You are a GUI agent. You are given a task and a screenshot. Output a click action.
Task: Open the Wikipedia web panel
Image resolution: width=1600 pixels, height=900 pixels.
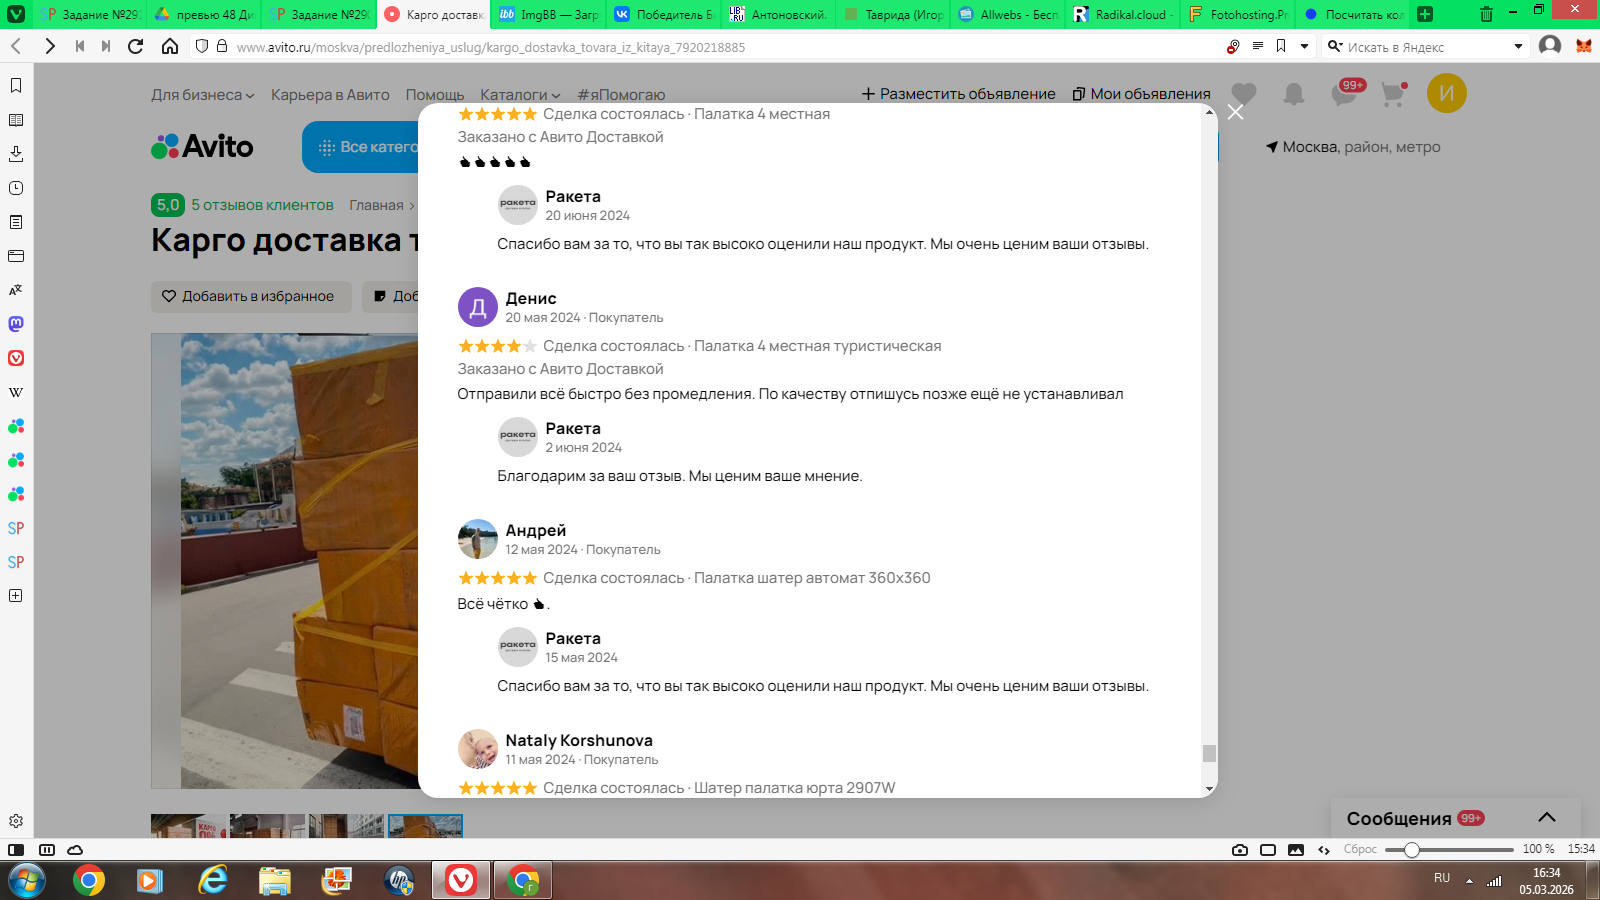click(x=16, y=392)
